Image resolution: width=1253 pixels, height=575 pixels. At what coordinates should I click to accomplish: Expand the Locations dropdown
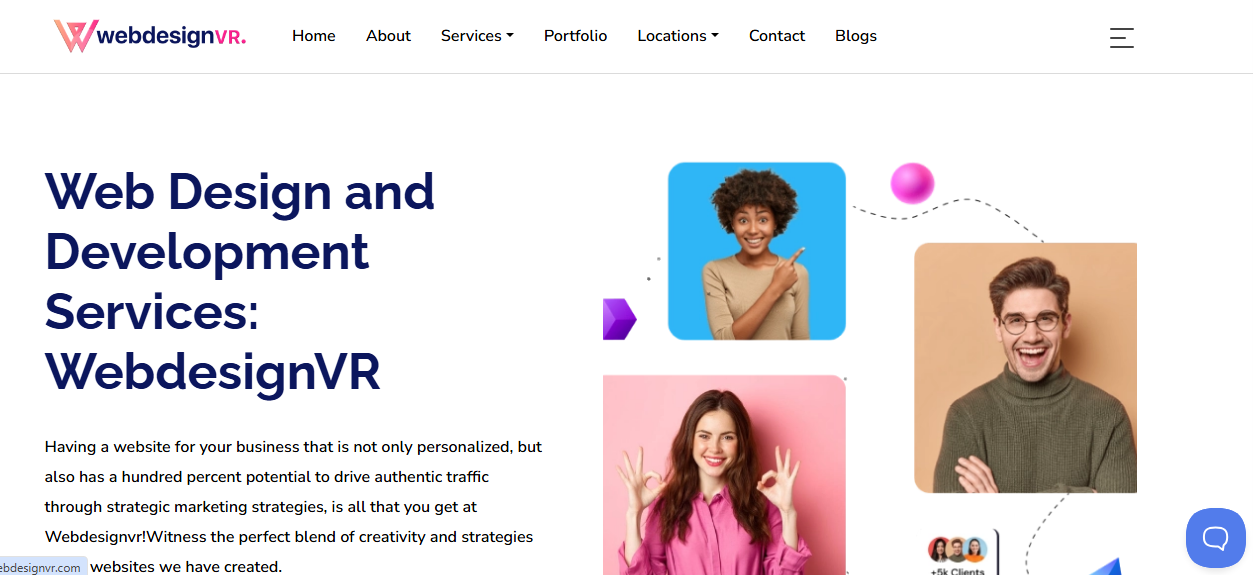click(x=678, y=36)
